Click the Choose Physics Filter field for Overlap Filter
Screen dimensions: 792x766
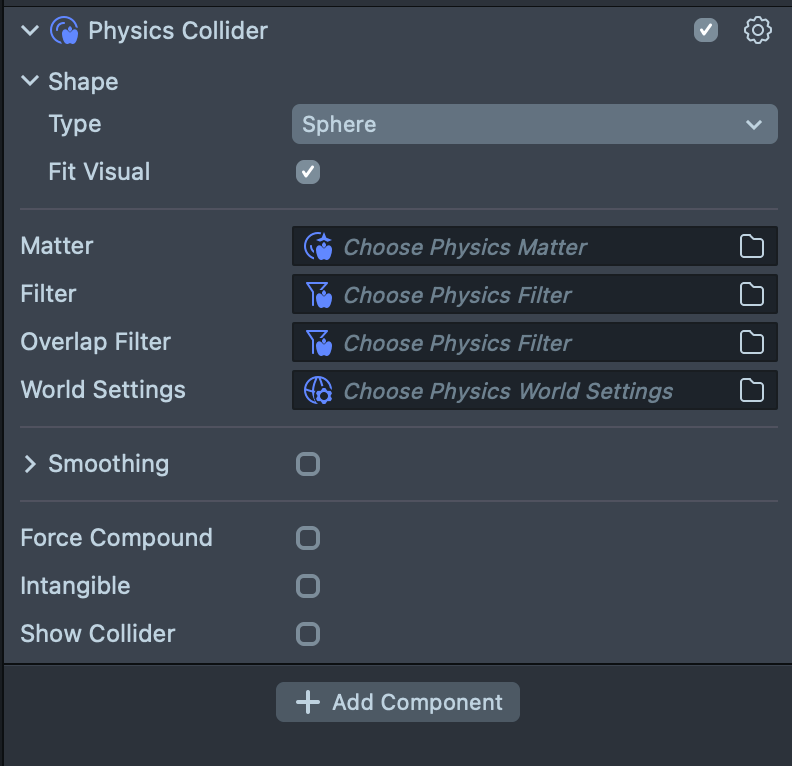[x=520, y=343]
